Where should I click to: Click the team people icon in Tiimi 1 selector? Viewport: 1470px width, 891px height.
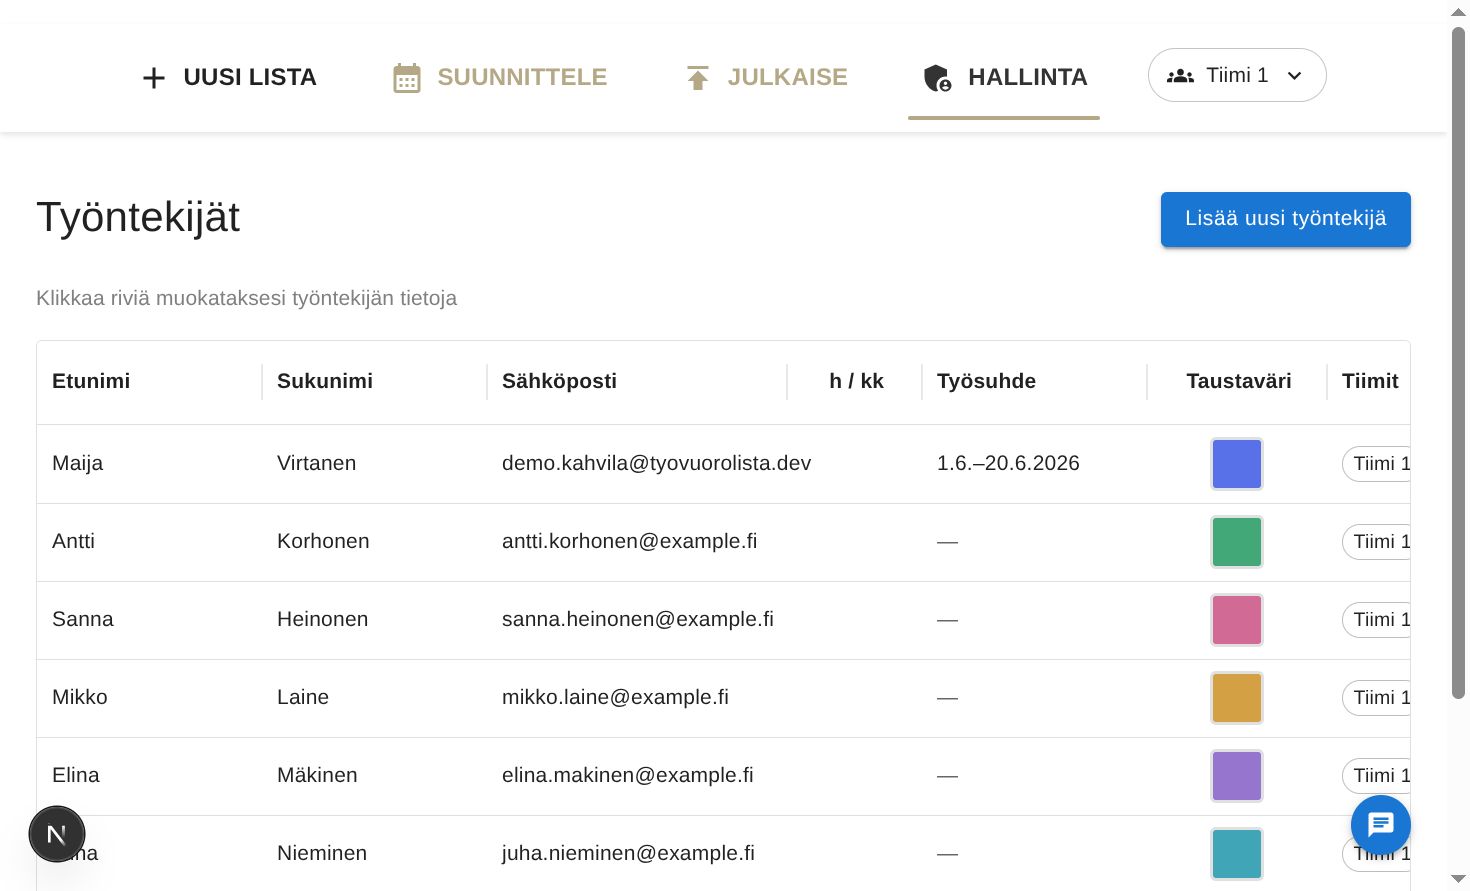click(x=1180, y=76)
